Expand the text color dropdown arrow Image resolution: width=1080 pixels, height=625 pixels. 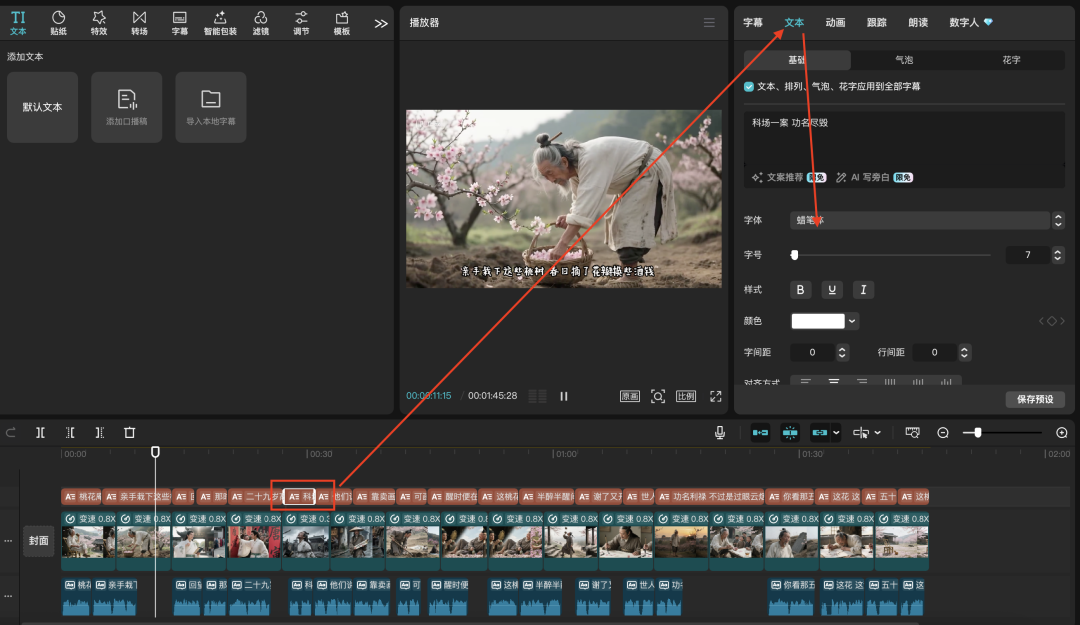[853, 321]
